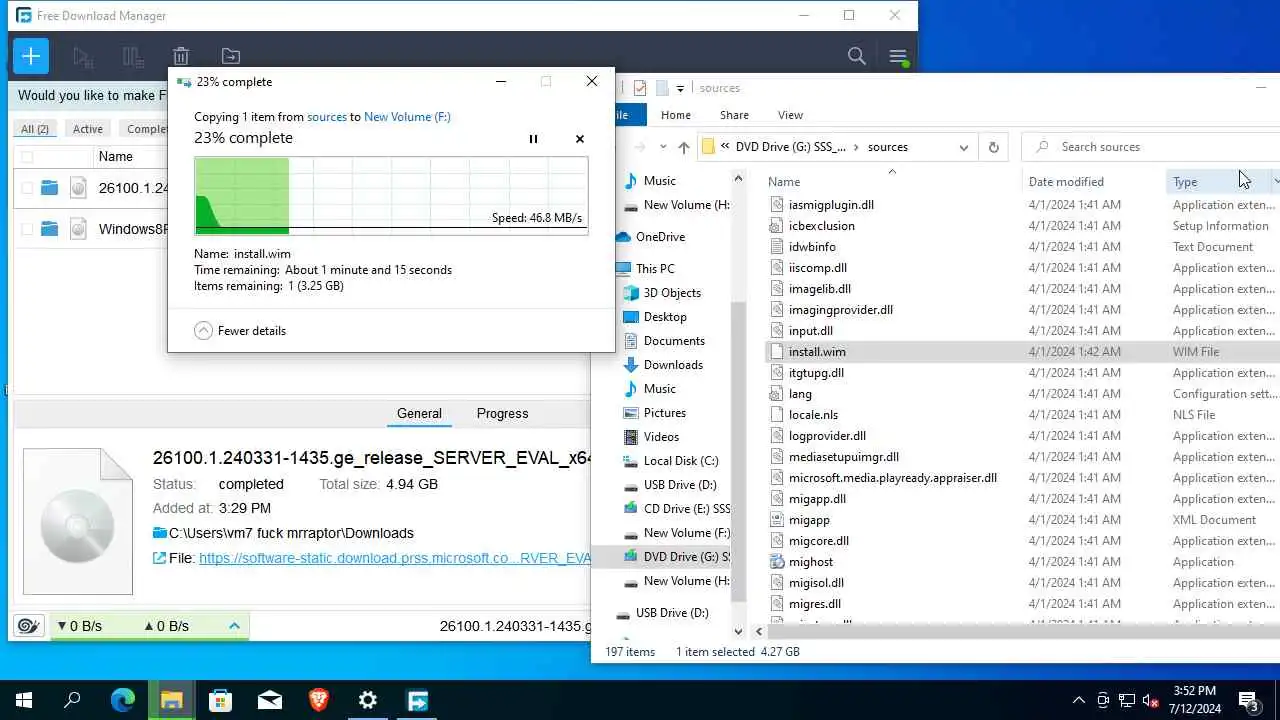Image resolution: width=1280 pixels, height=720 pixels.
Task: Open the Home ribbon tab in Explorer
Action: 675,115
